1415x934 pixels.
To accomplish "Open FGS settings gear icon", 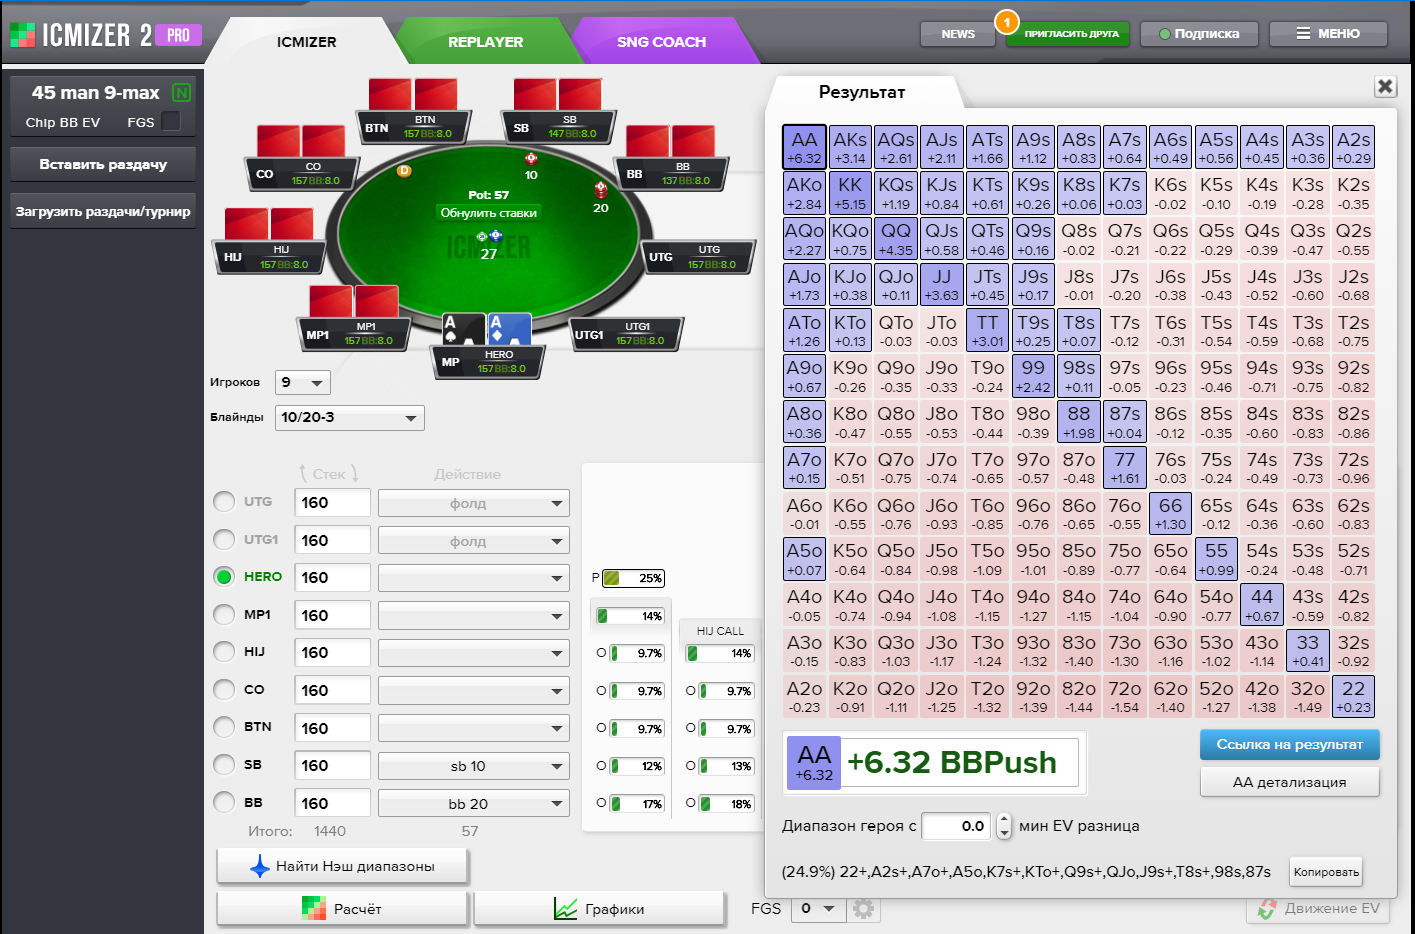I will (x=863, y=909).
